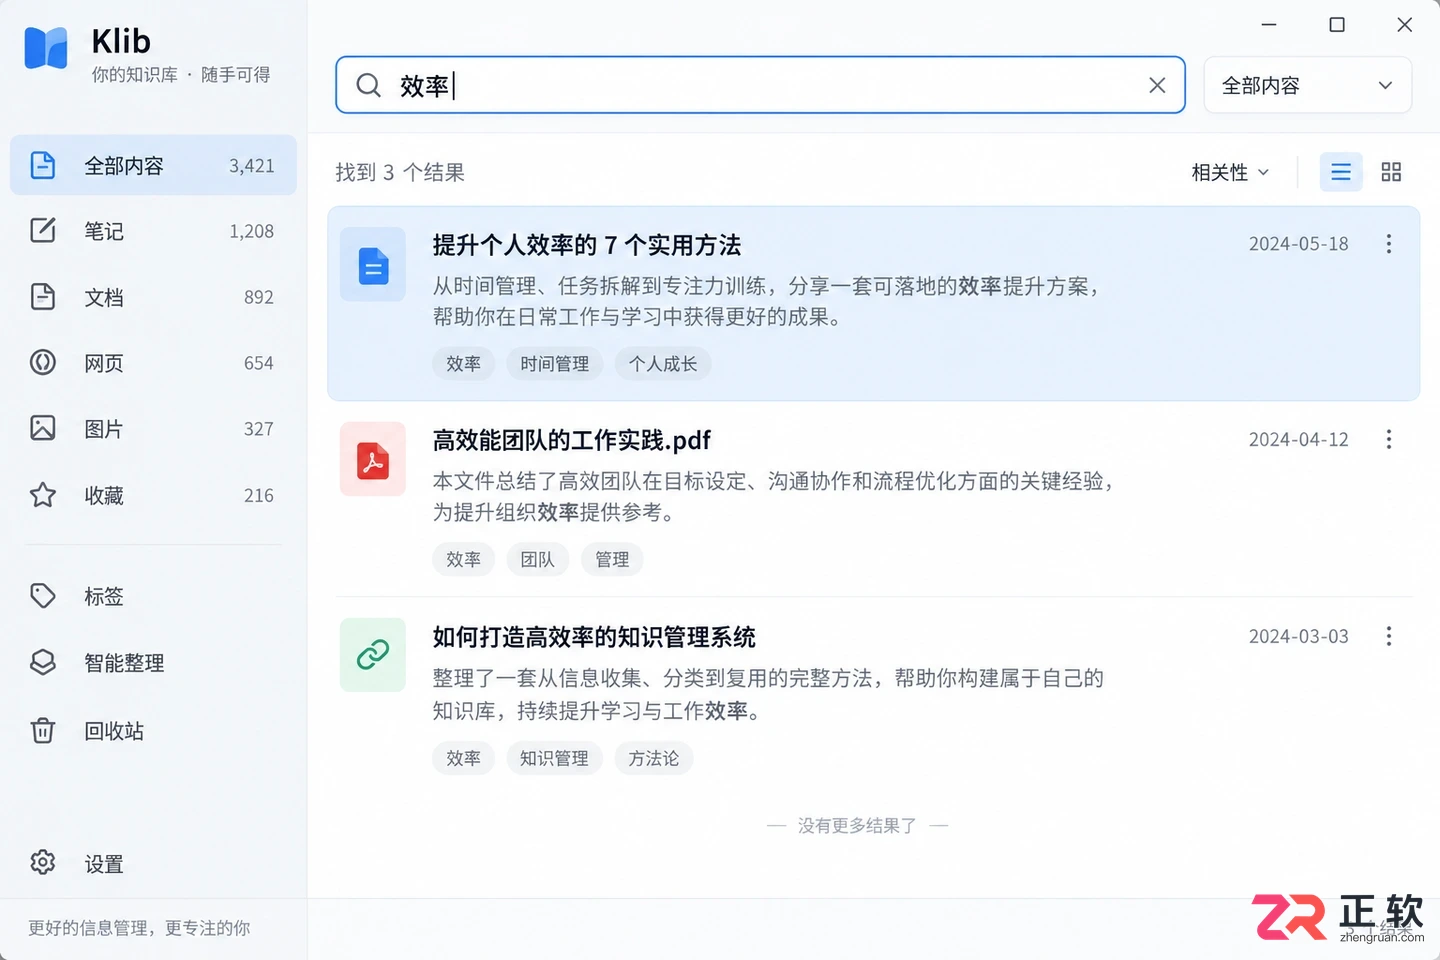Image resolution: width=1440 pixels, height=960 pixels.
Task: Click the 个人成长 tag chip
Action: pyautogui.click(x=663, y=364)
